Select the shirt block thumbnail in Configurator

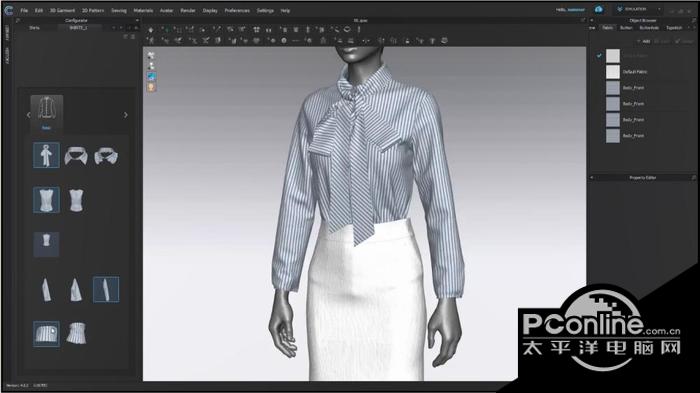46,113
